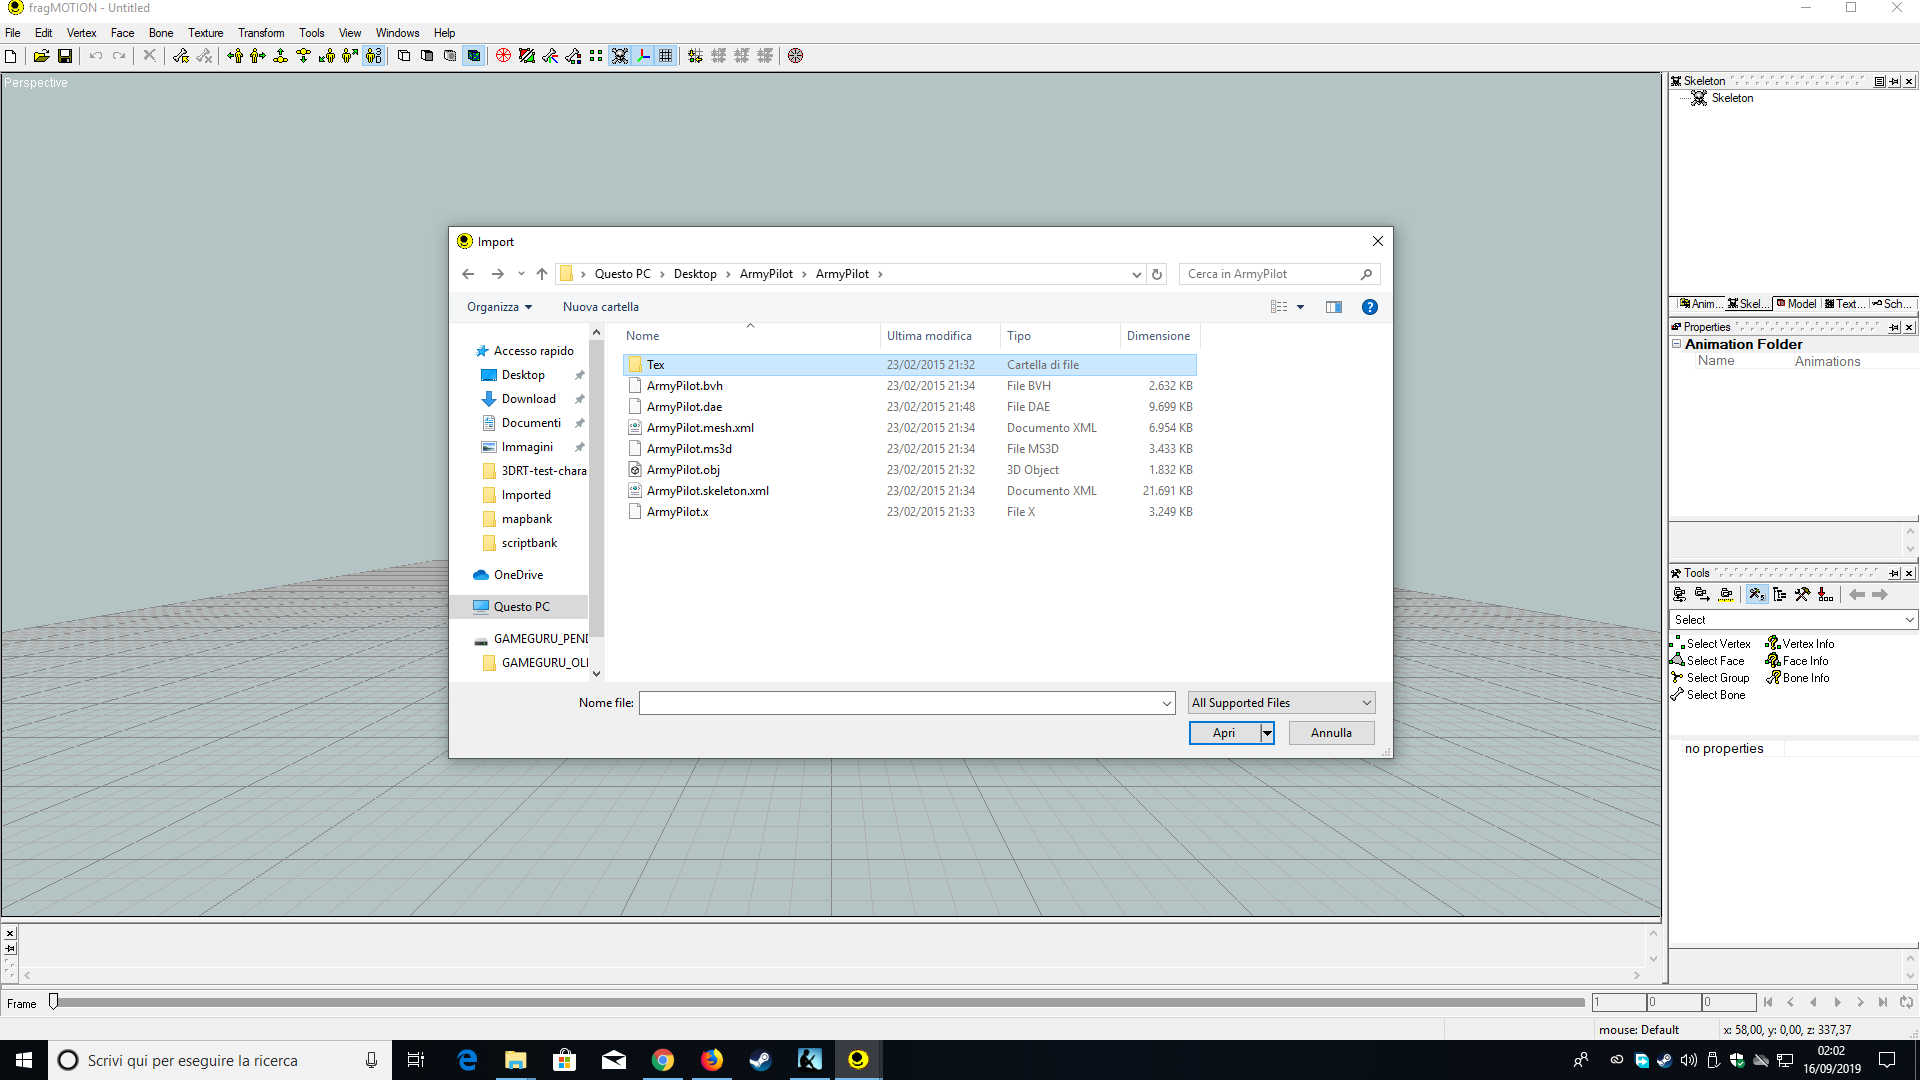The image size is (1920, 1080).
Task: Click the Frame timeline slider handle
Action: [54, 1001]
